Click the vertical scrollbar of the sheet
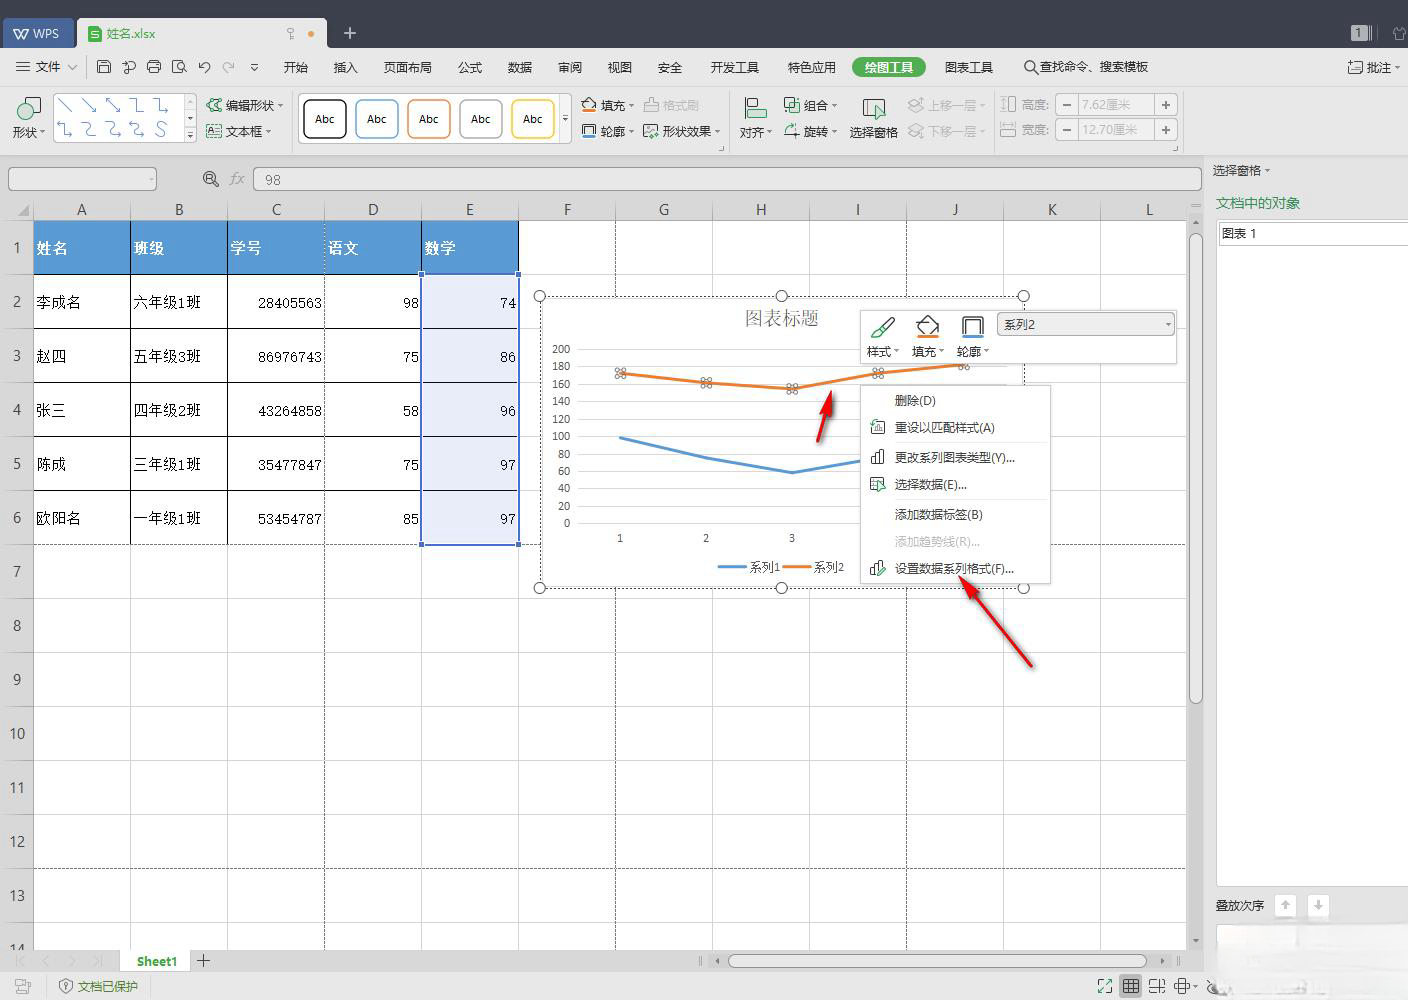This screenshot has width=1408, height=1000. point(1196,467)
